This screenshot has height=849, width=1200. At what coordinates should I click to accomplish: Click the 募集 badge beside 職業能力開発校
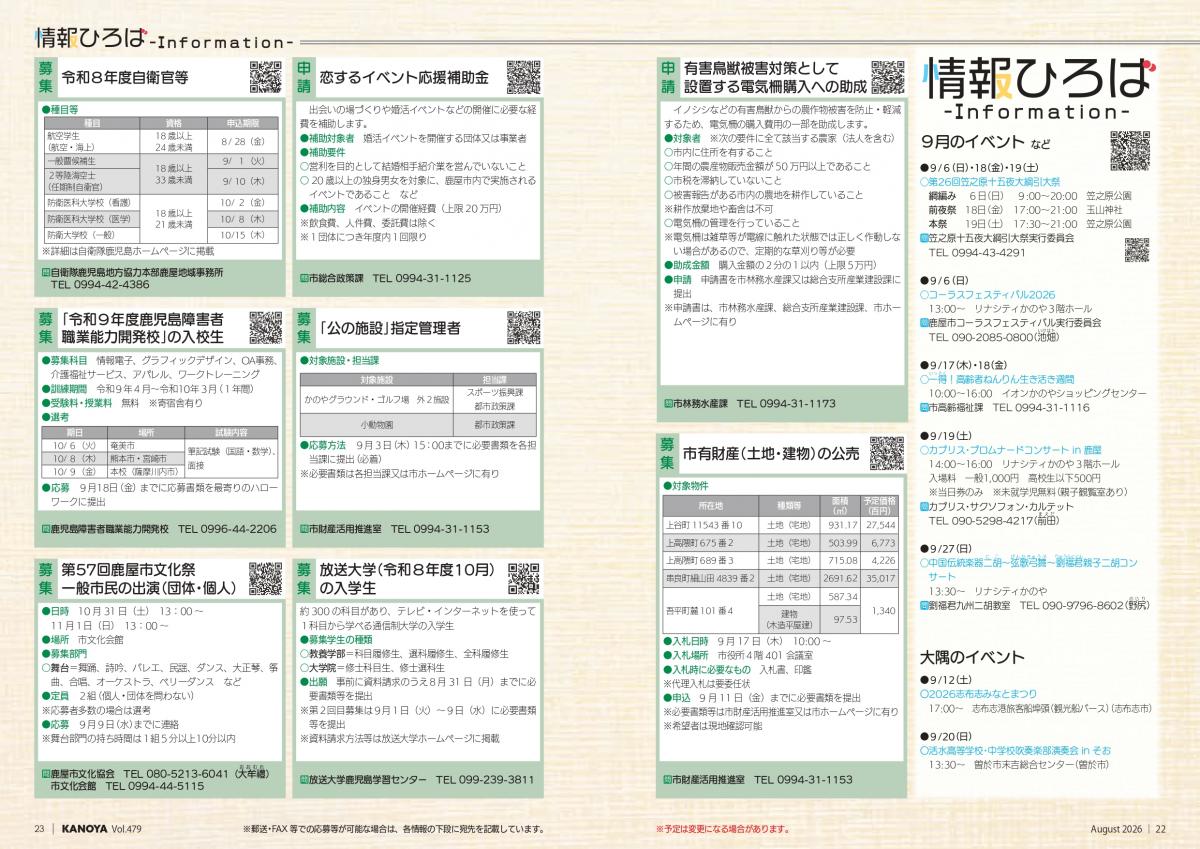pyautogui.click(x=46, y=327)
